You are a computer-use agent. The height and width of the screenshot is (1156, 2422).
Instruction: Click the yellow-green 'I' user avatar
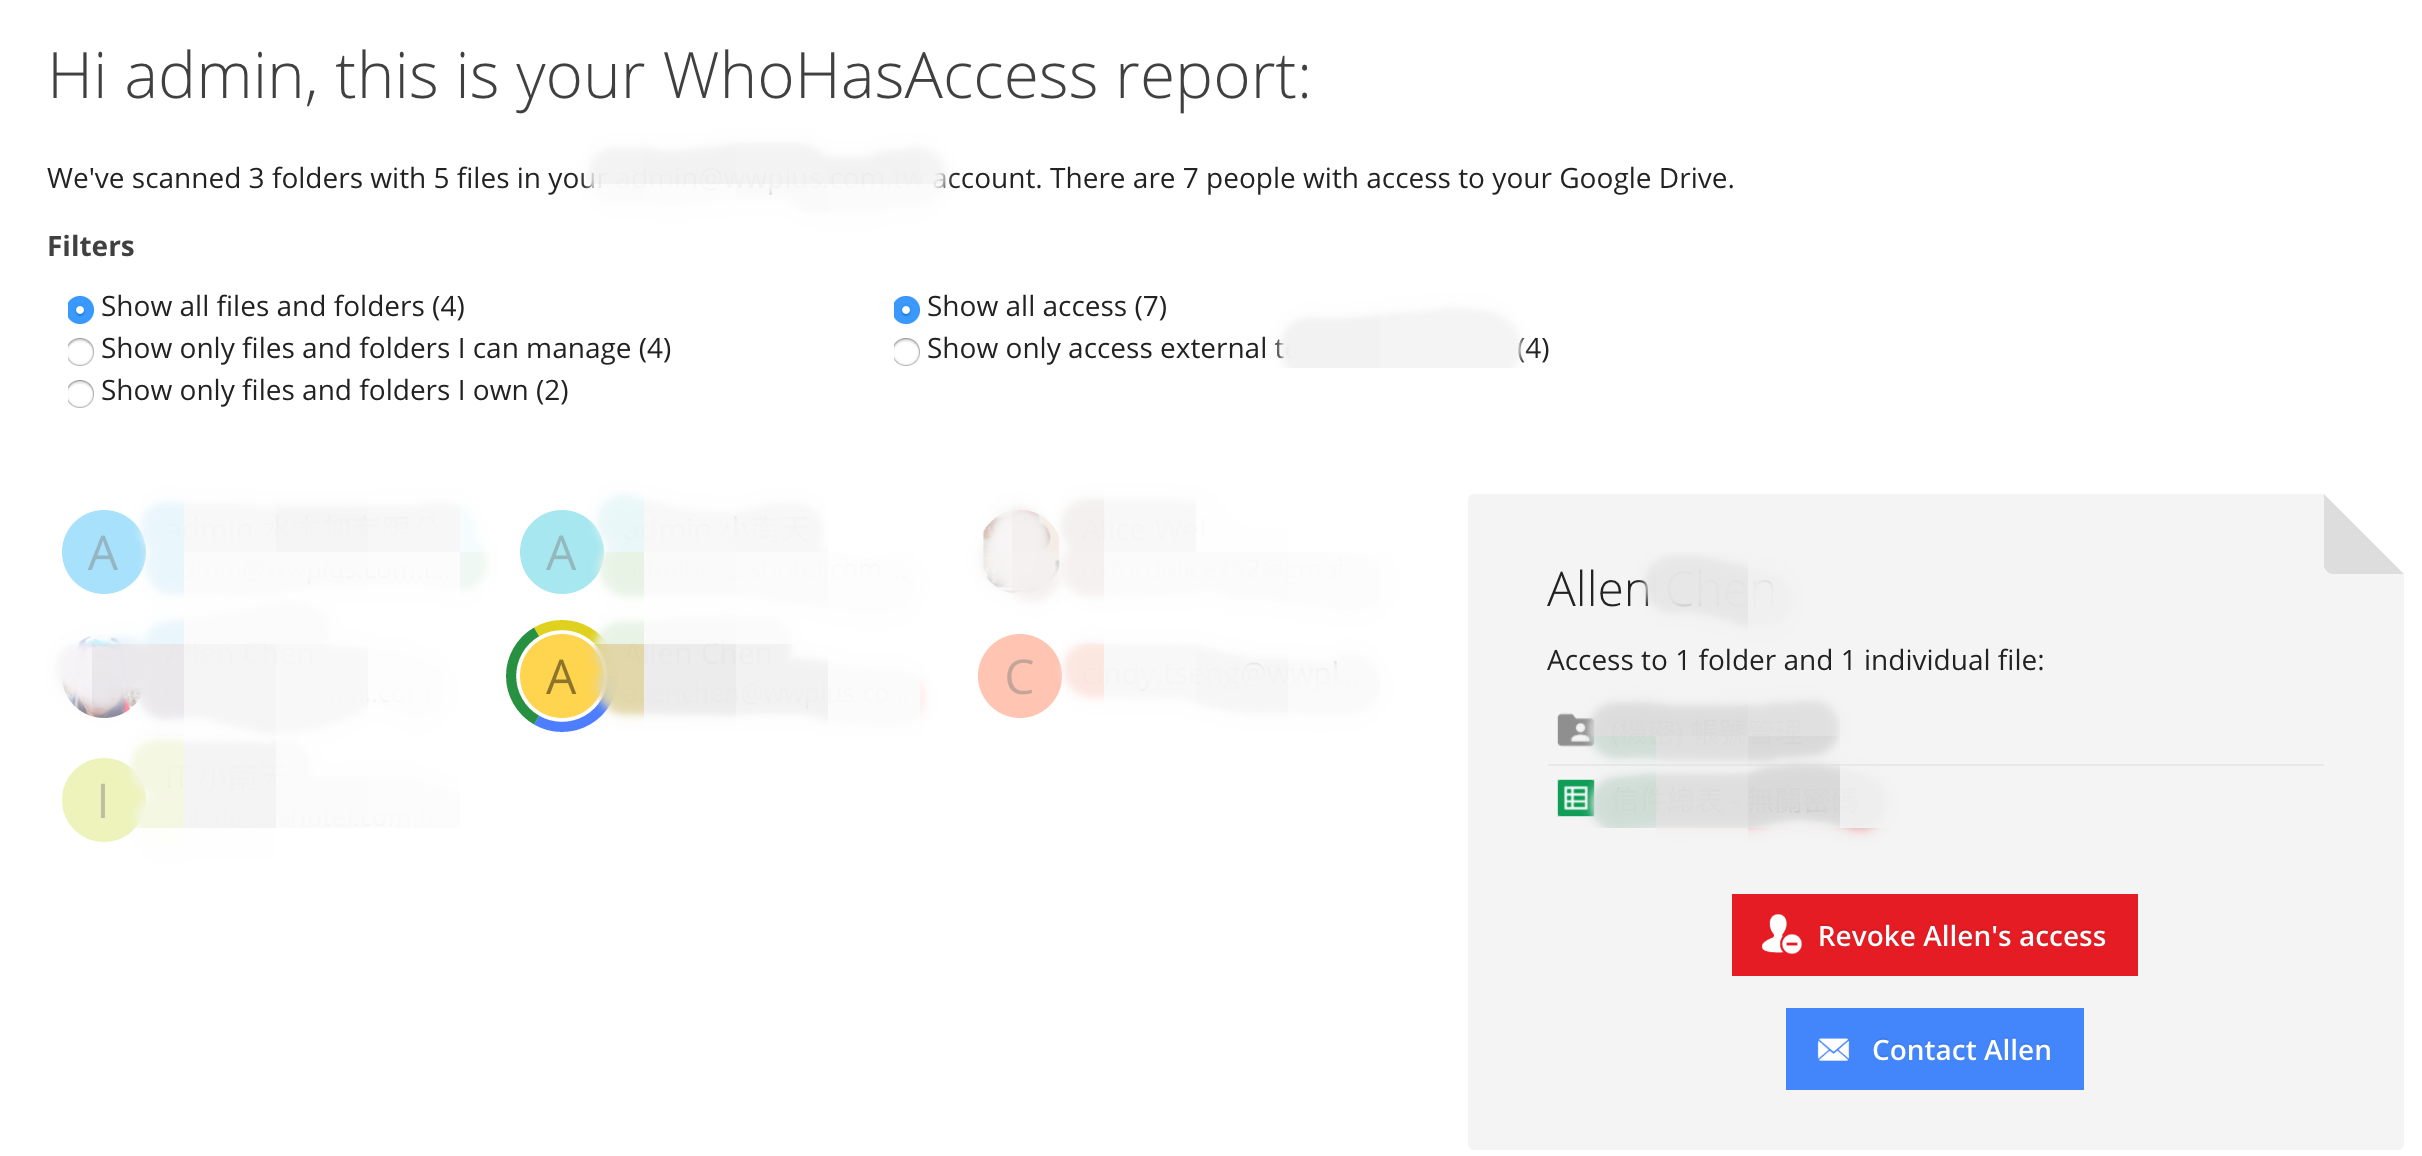(103, 800)
